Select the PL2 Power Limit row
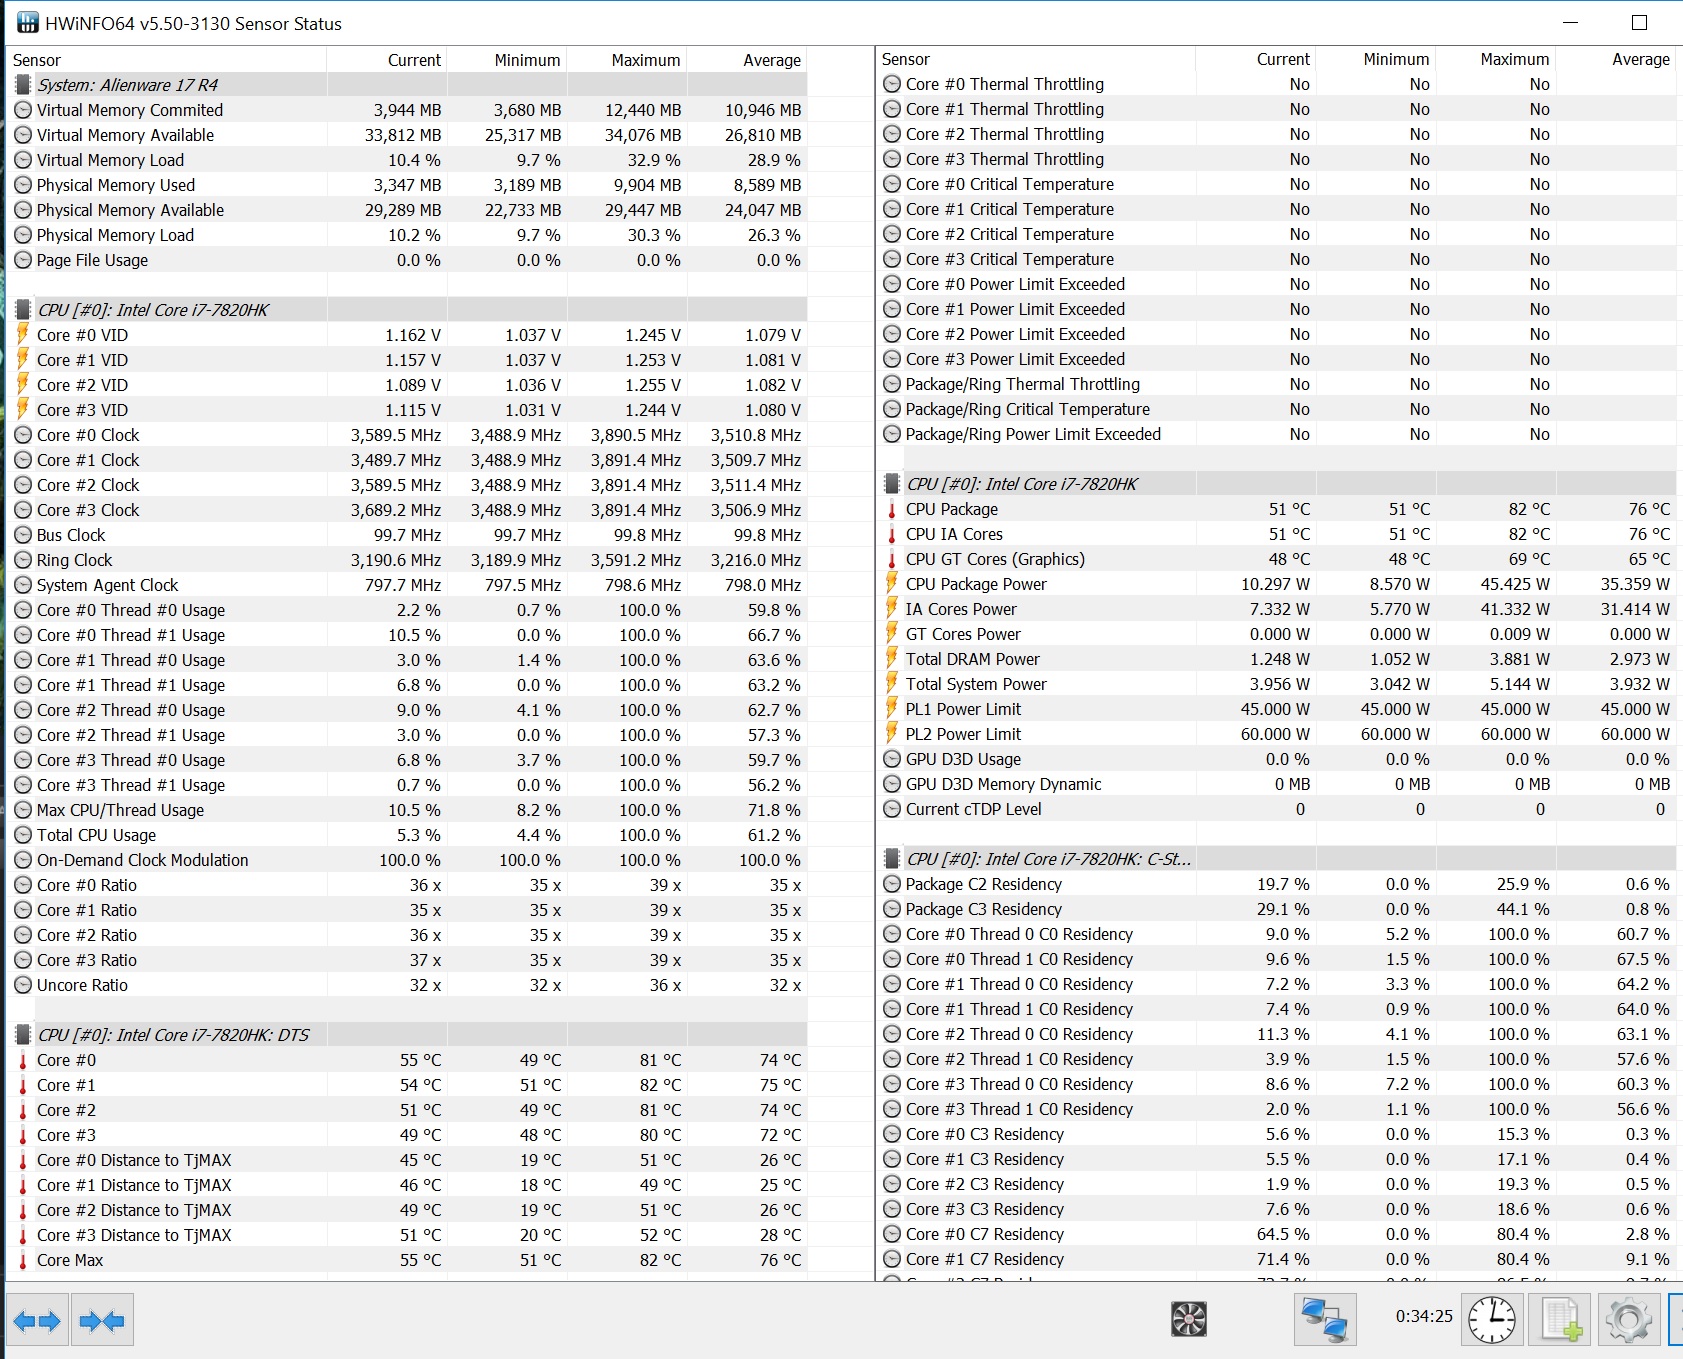 [1276, 734]
